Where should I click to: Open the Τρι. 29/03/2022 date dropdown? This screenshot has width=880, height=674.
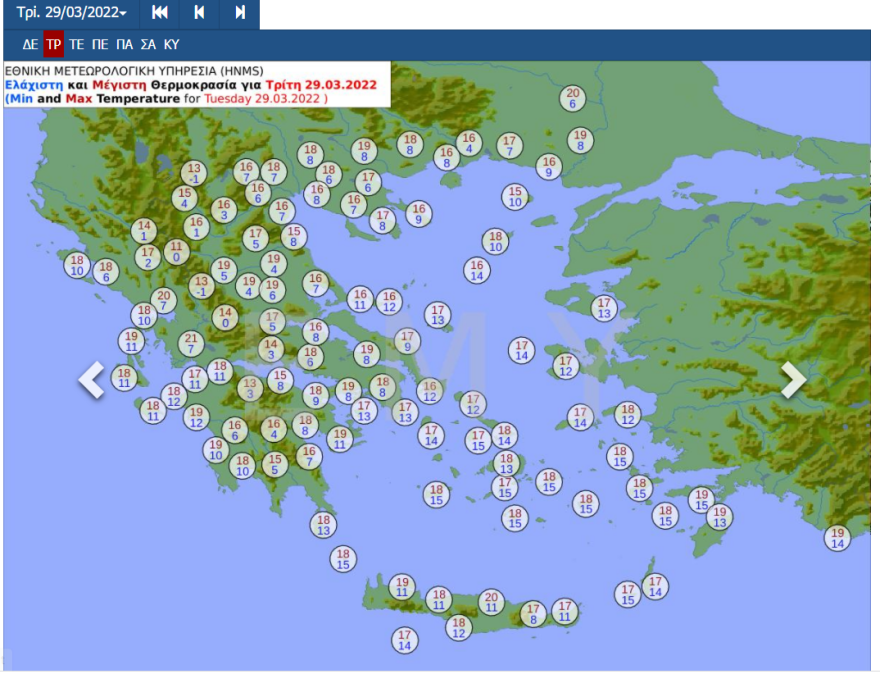(70, 13)
